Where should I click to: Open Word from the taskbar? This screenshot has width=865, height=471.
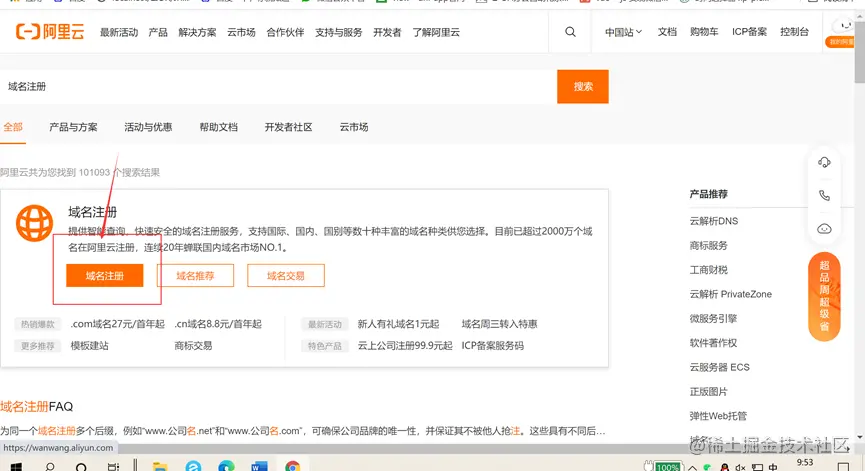click(x=259, y=467)
